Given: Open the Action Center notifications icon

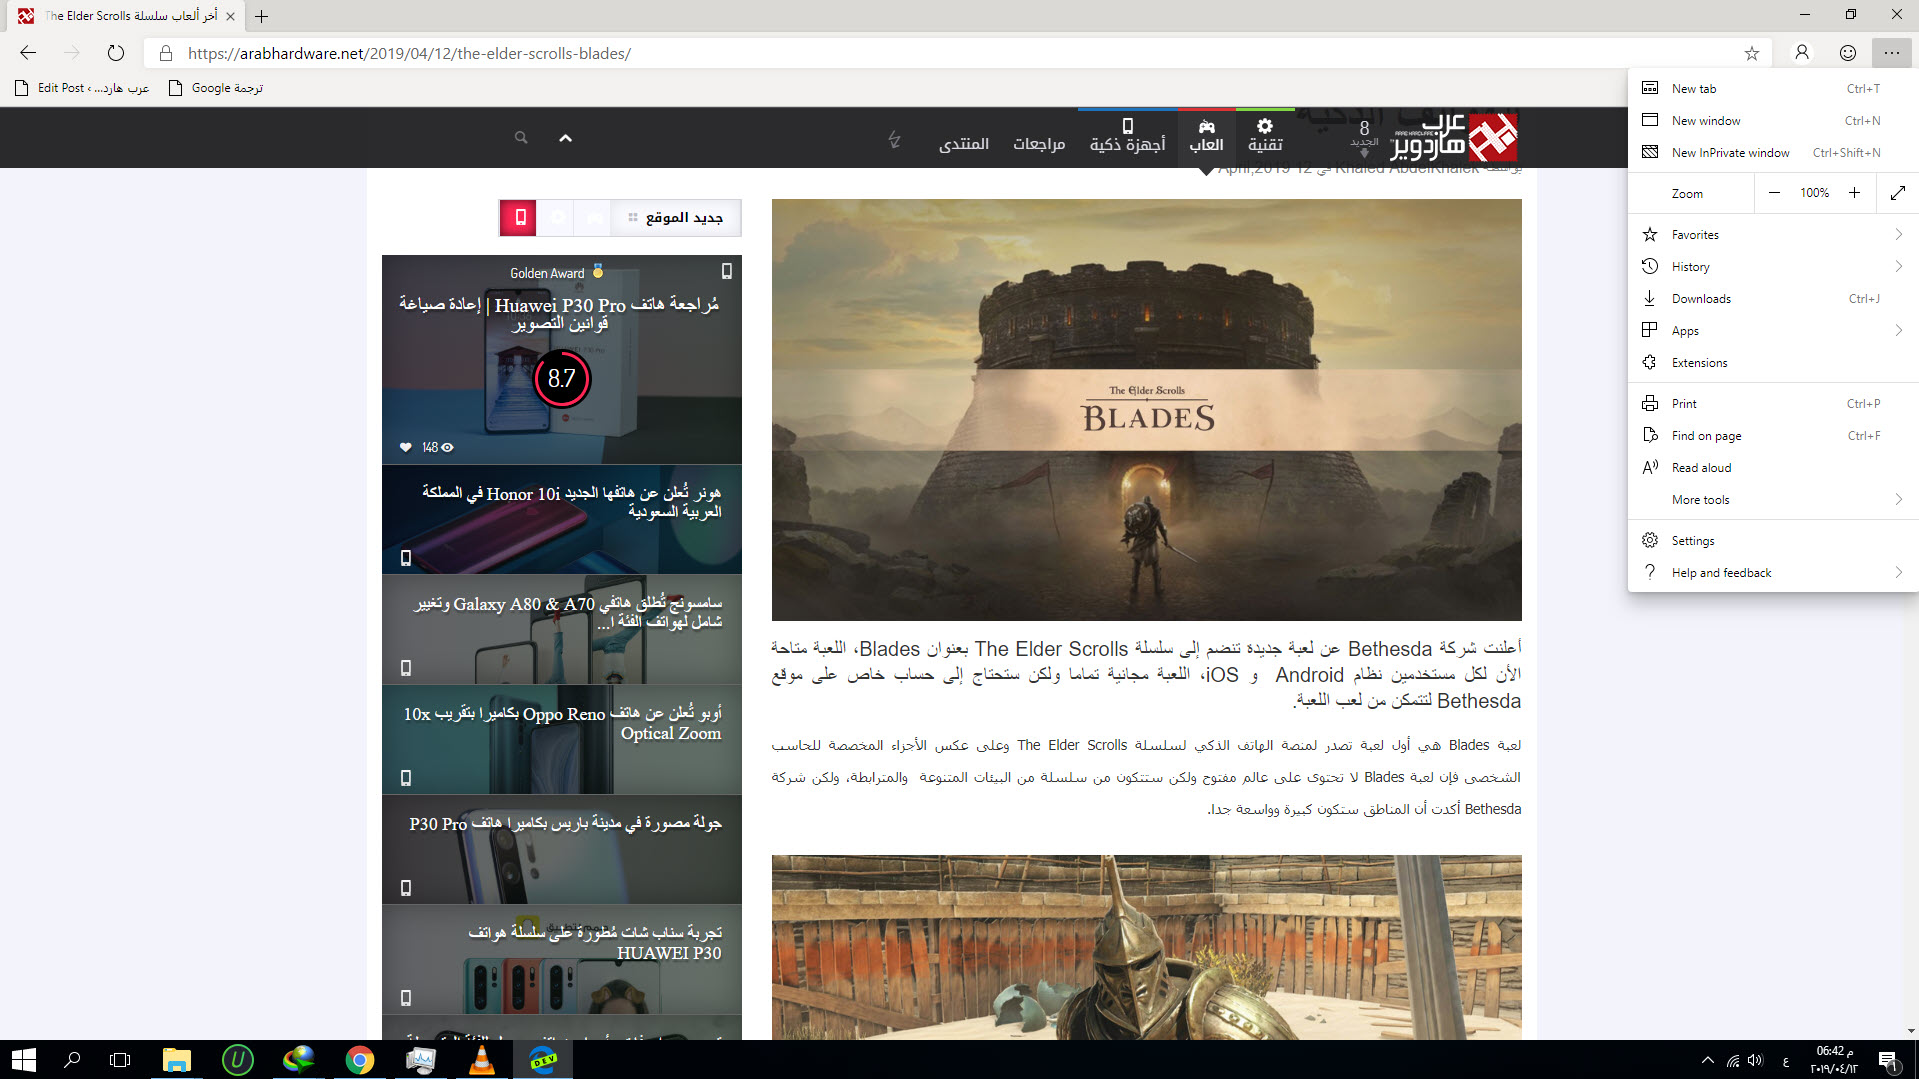Looking at the screenshot, I should point(1888,1060).
